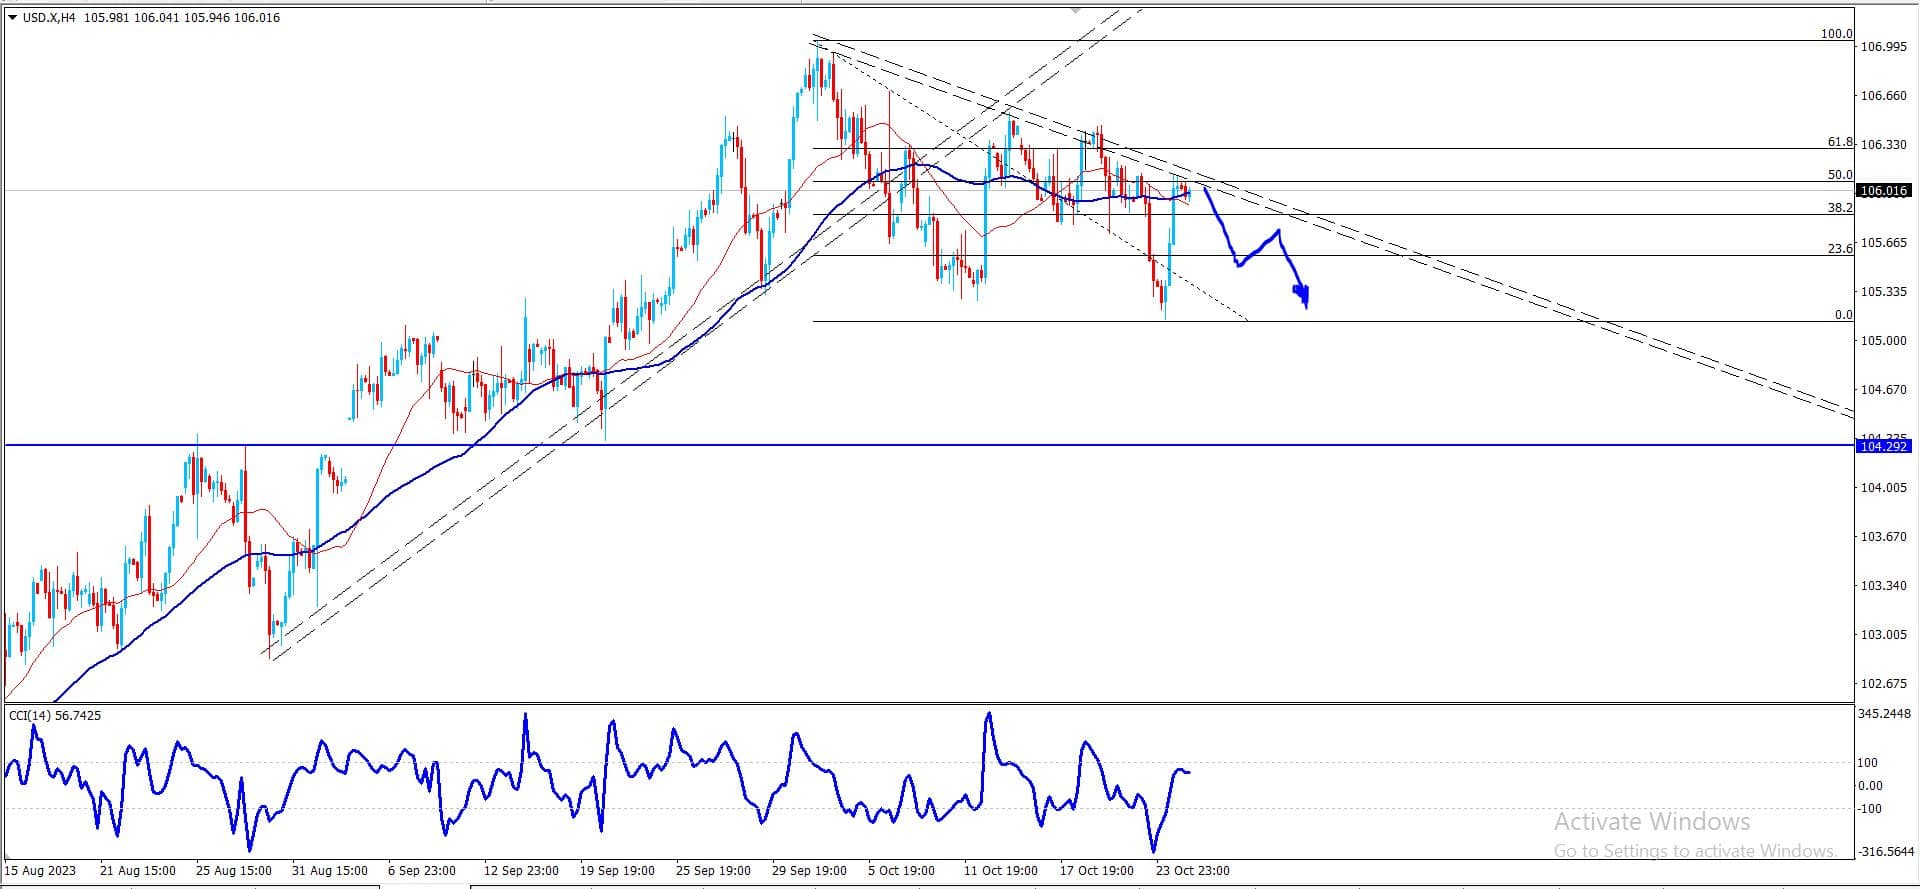
Task: Click the 106.995 price scale value
Action: [x=1883, y=47]
